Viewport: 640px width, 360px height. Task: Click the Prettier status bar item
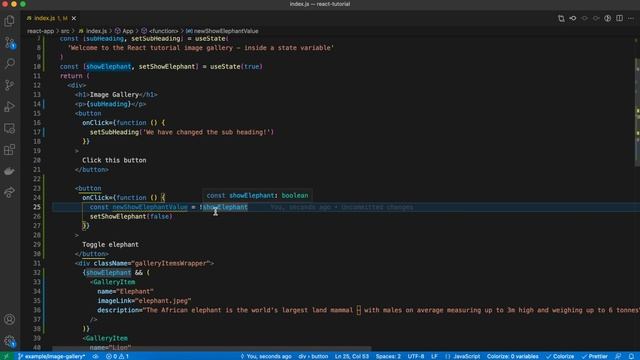click(595, 356)
